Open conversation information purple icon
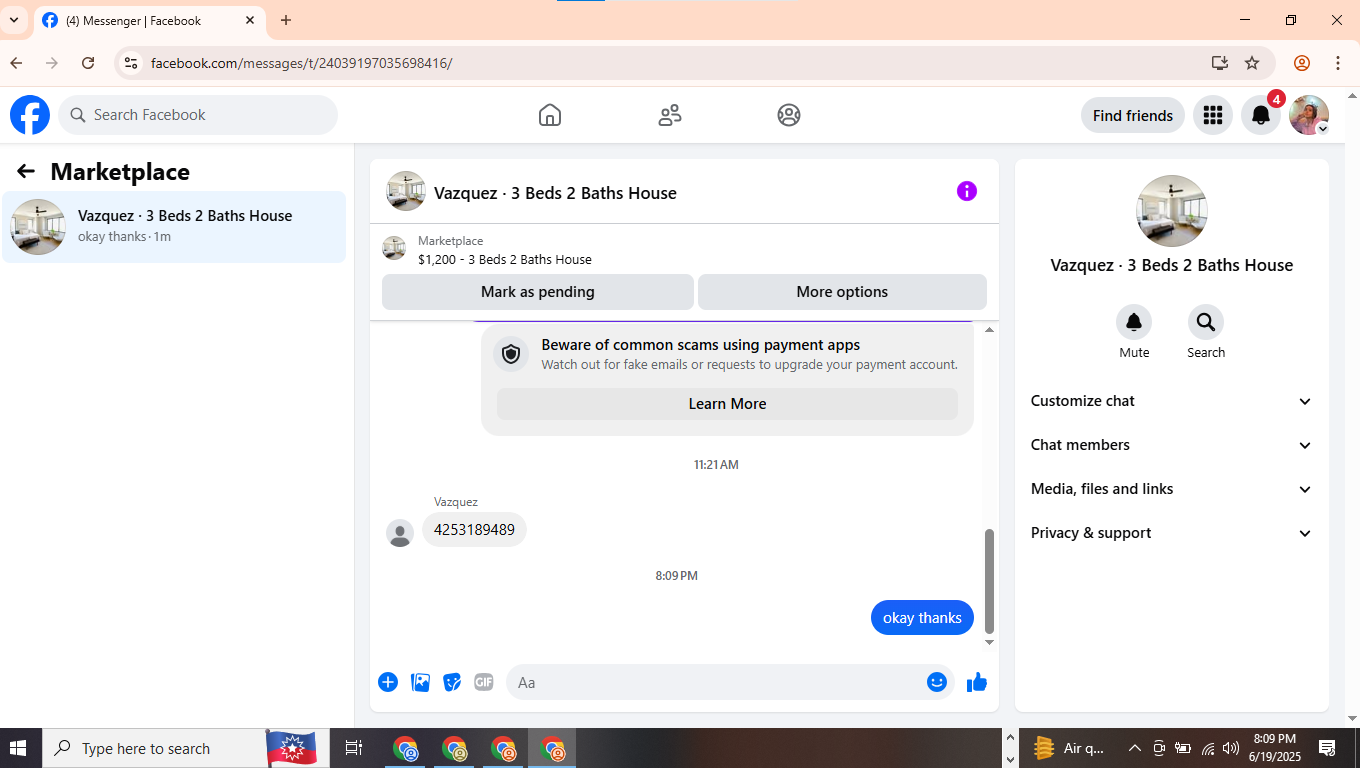Image resolution: width=1360 pixels, height=768 pixels. pos(967,191)
